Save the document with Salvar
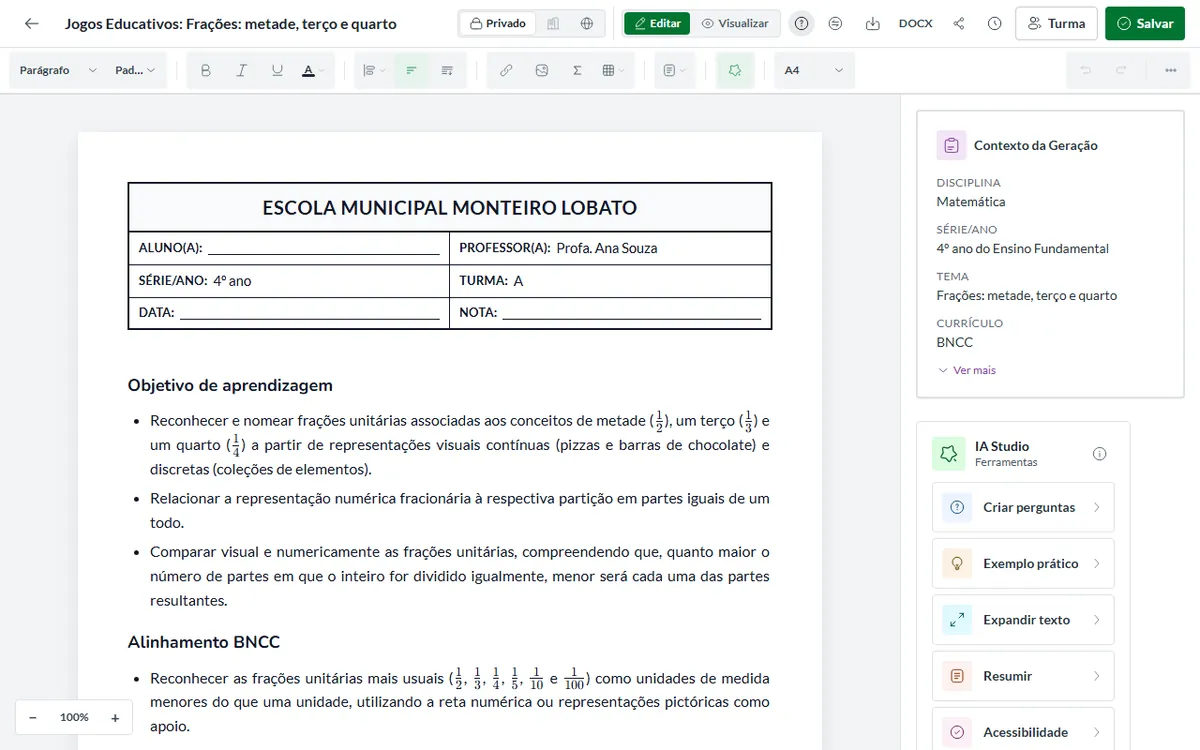The height and width of the screenshot is (750, 1200). click(1144, 23)
